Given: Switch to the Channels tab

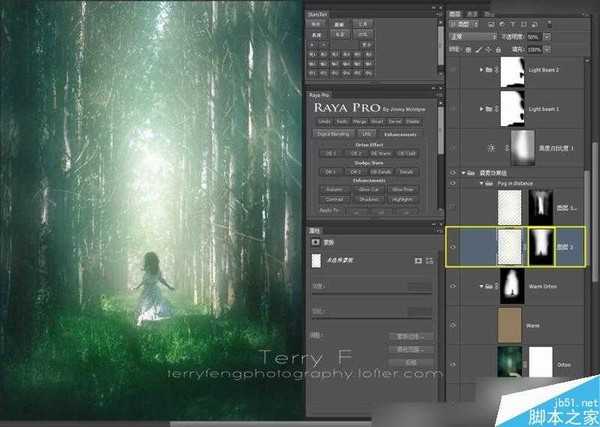Looking at the screenshot, I should [472, 14].
